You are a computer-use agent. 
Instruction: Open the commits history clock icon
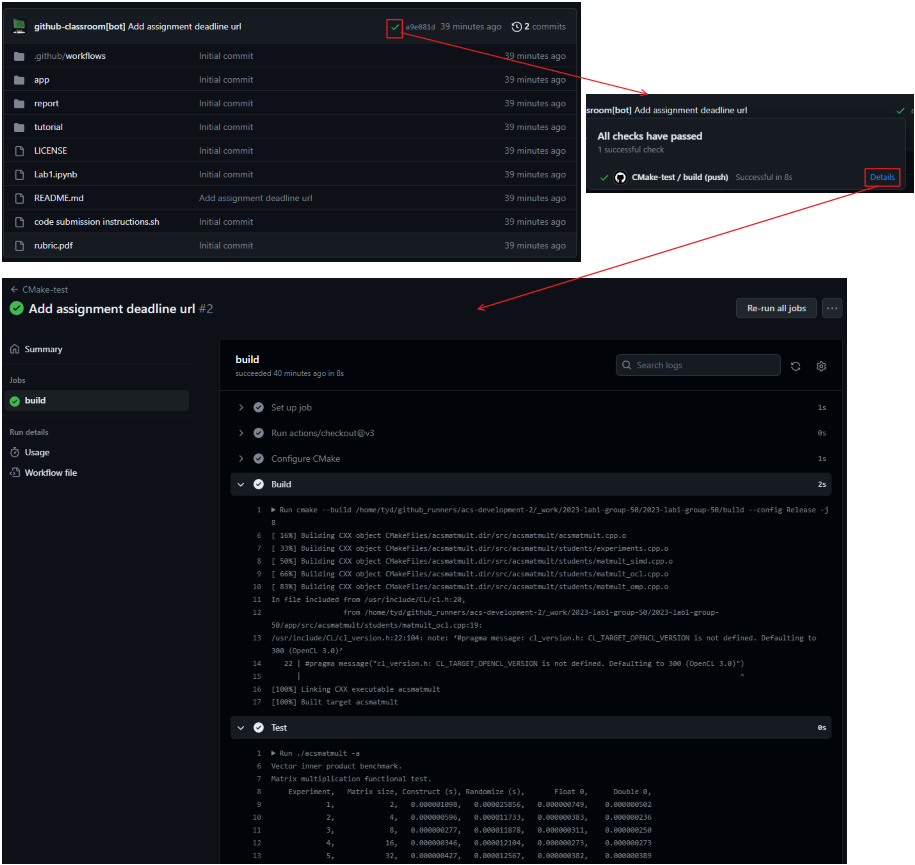pos(516,27)
